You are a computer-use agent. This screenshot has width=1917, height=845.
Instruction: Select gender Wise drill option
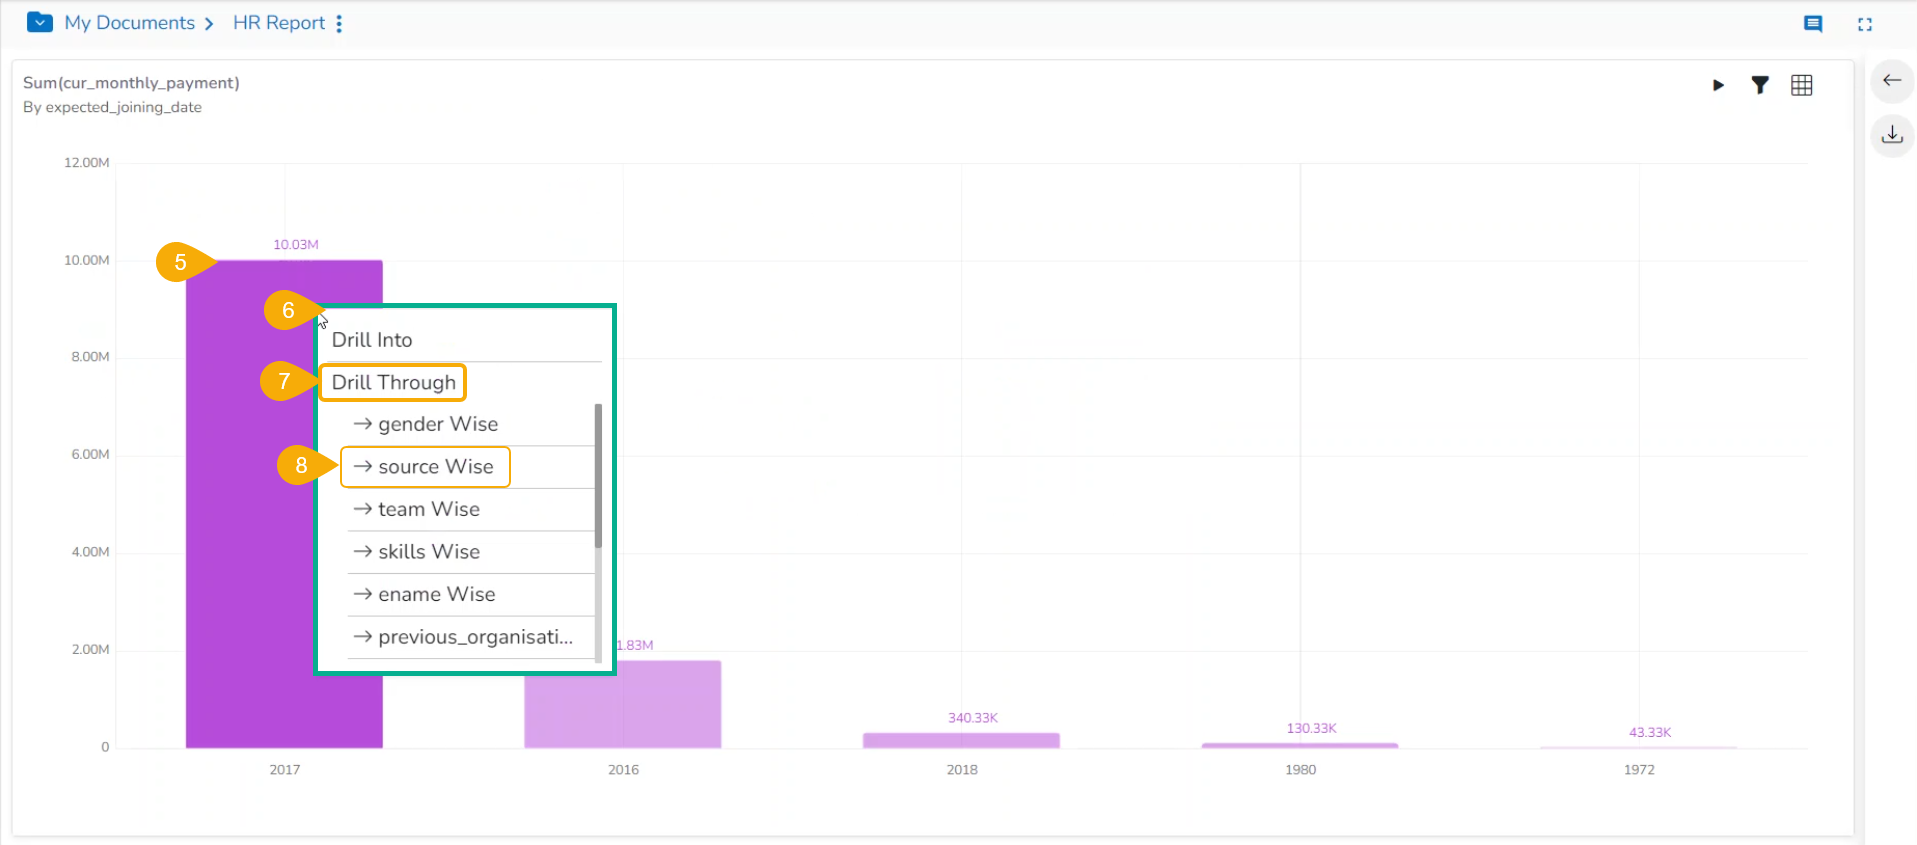(x=437, y=424)
